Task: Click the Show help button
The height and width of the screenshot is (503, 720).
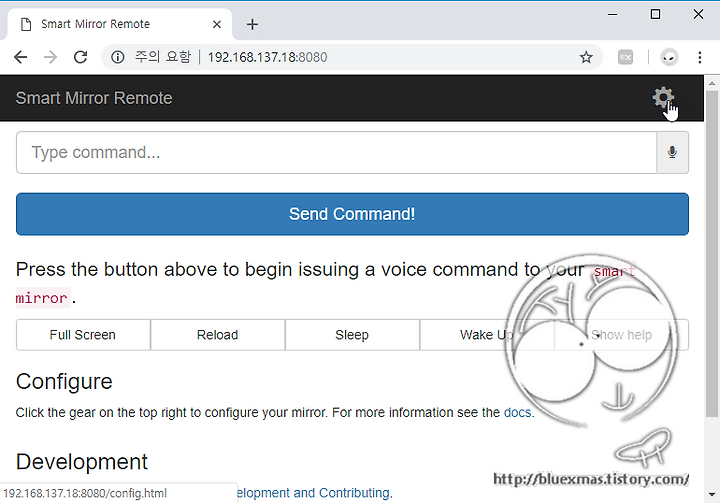Action: click(621, 335)
